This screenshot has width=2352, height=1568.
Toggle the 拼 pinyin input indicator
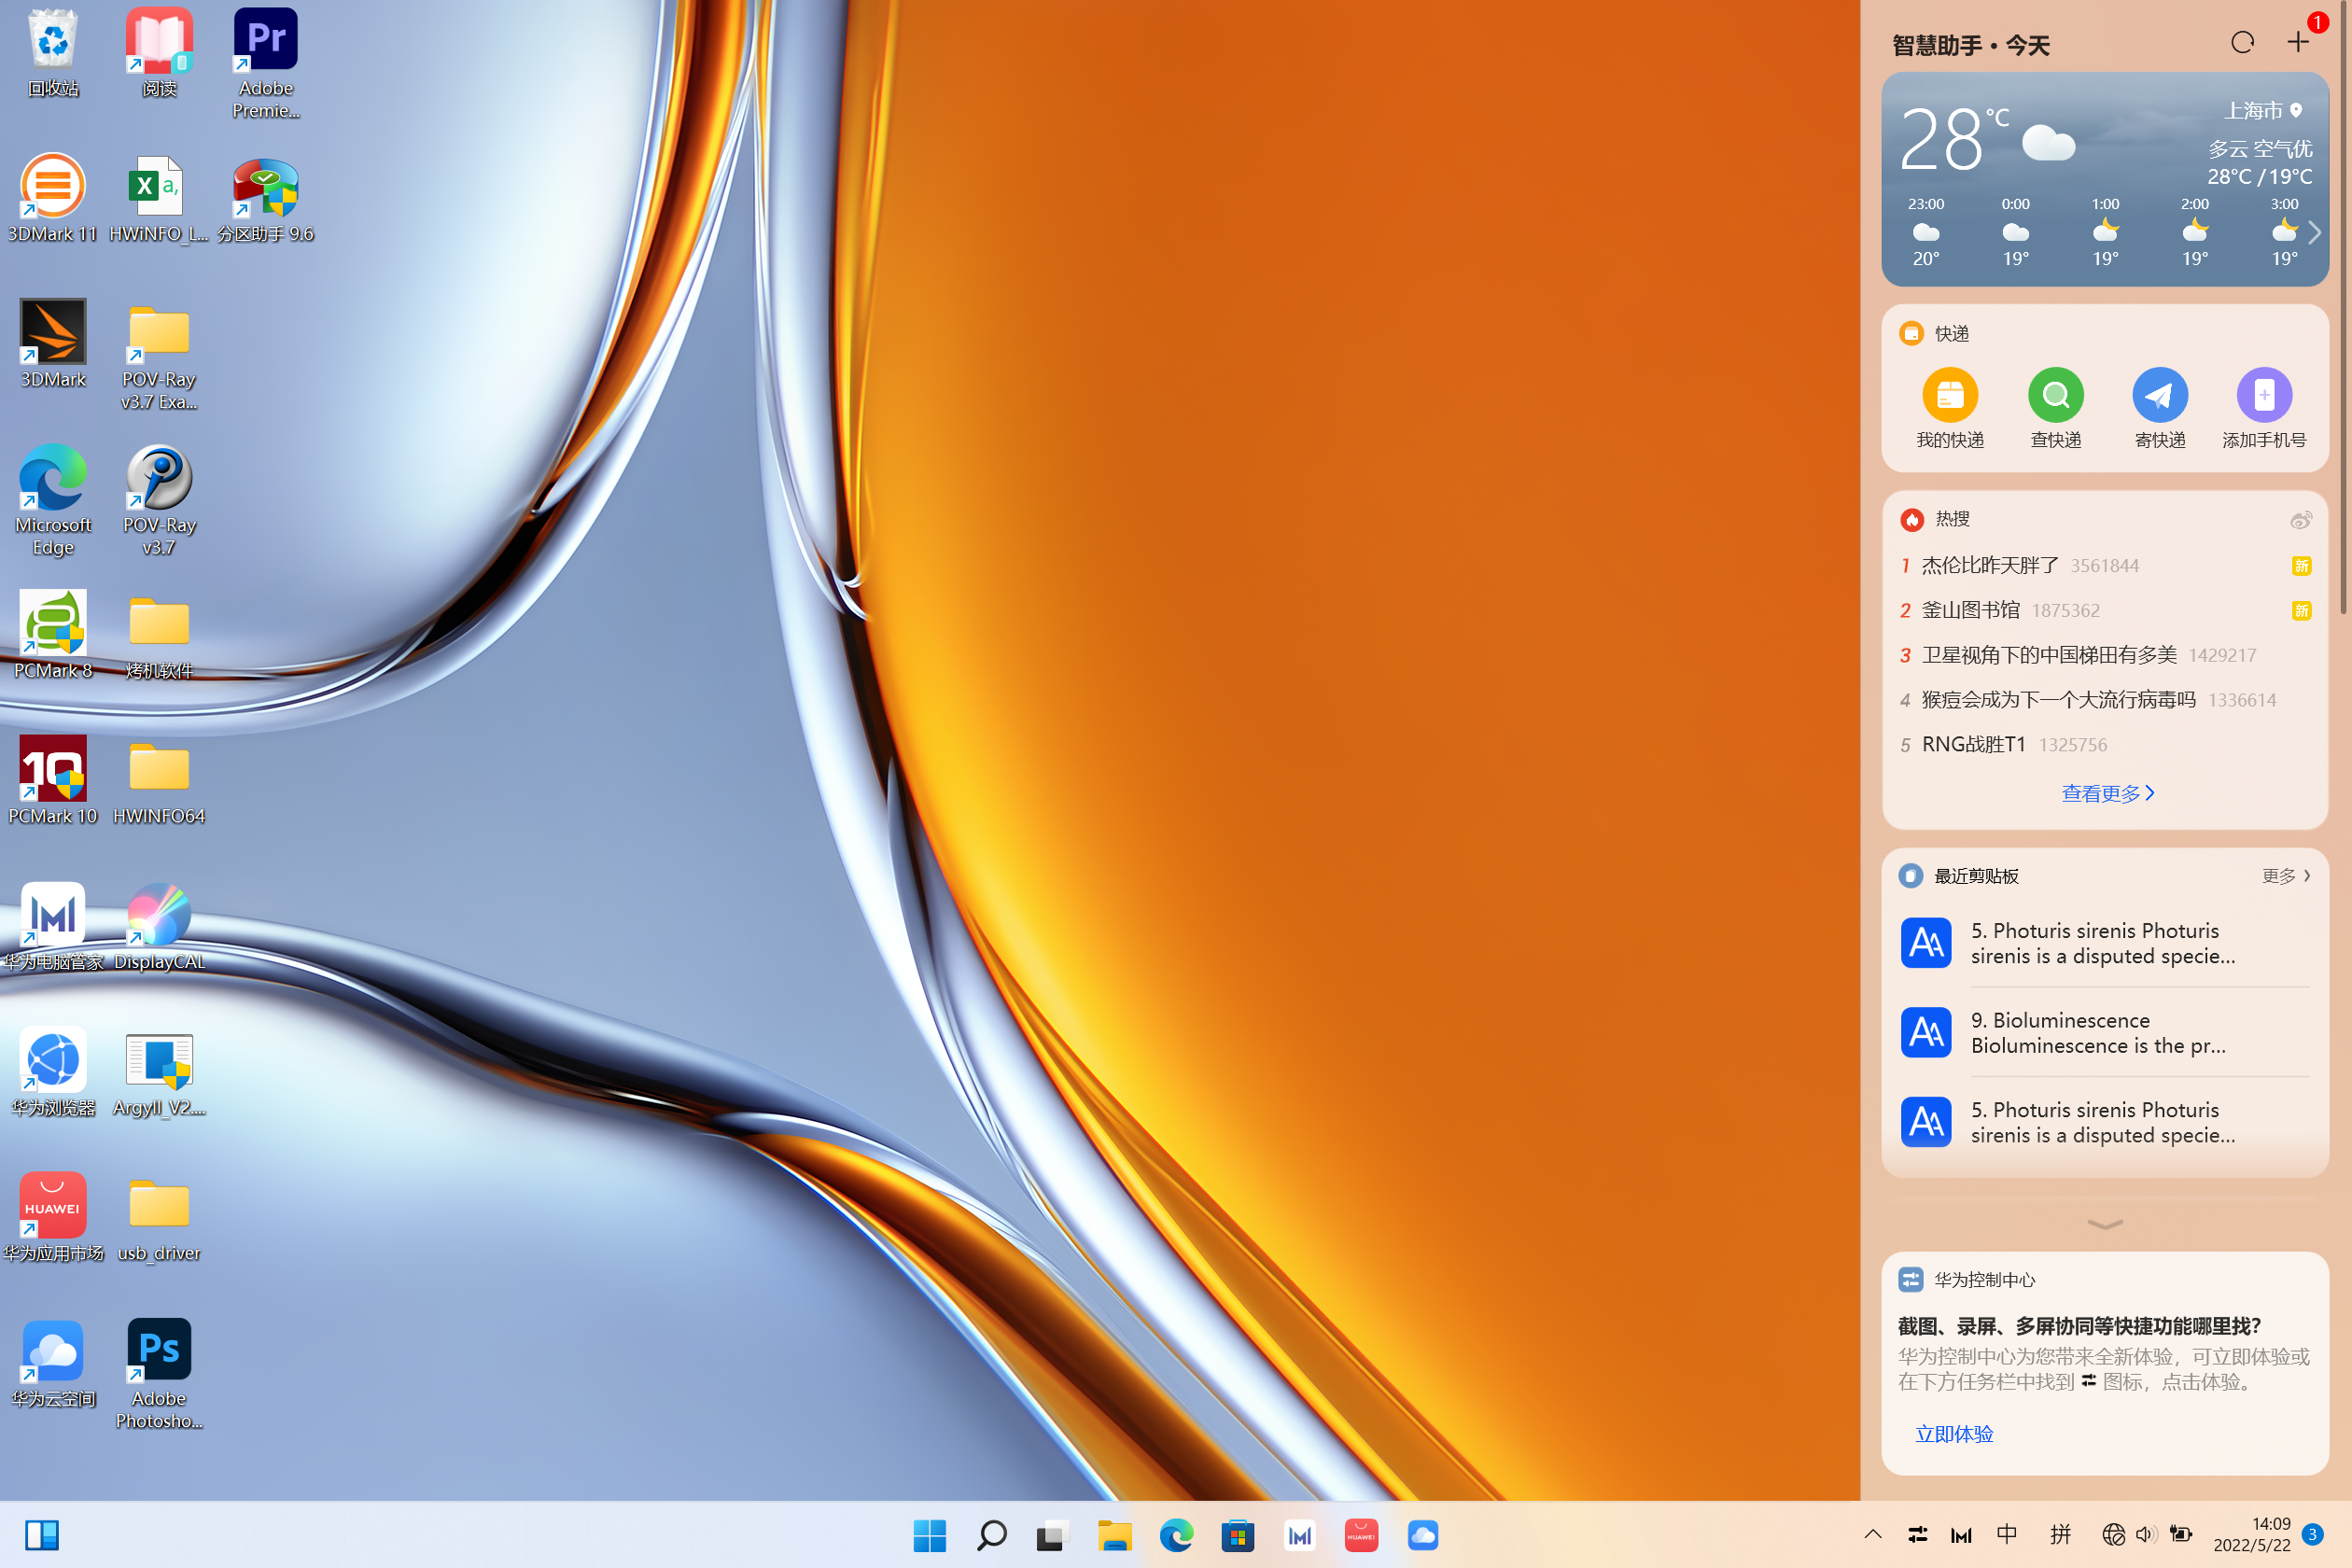[2060, 1534]
